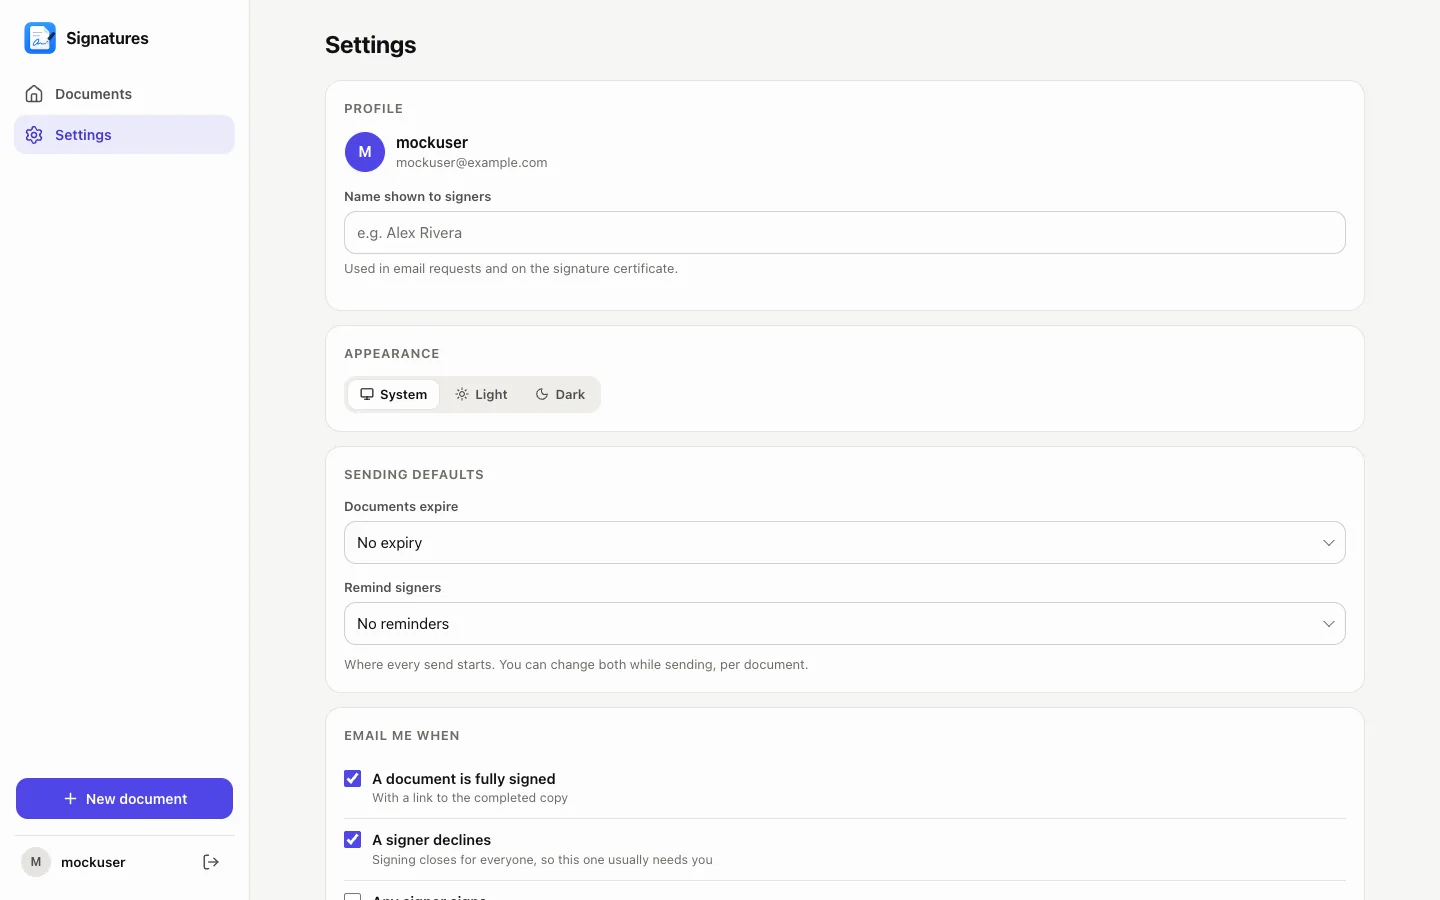Click the Signatures app logo icon

(x=40, y=38)
